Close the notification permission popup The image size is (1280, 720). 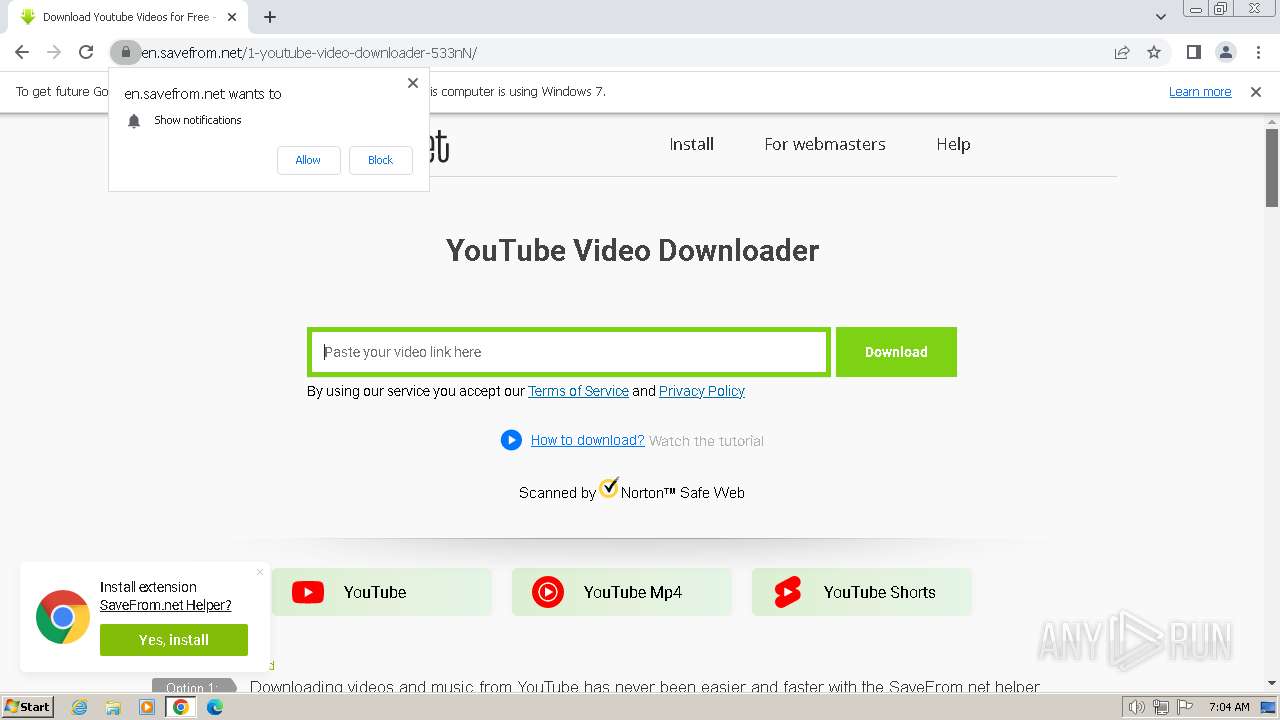413,83
